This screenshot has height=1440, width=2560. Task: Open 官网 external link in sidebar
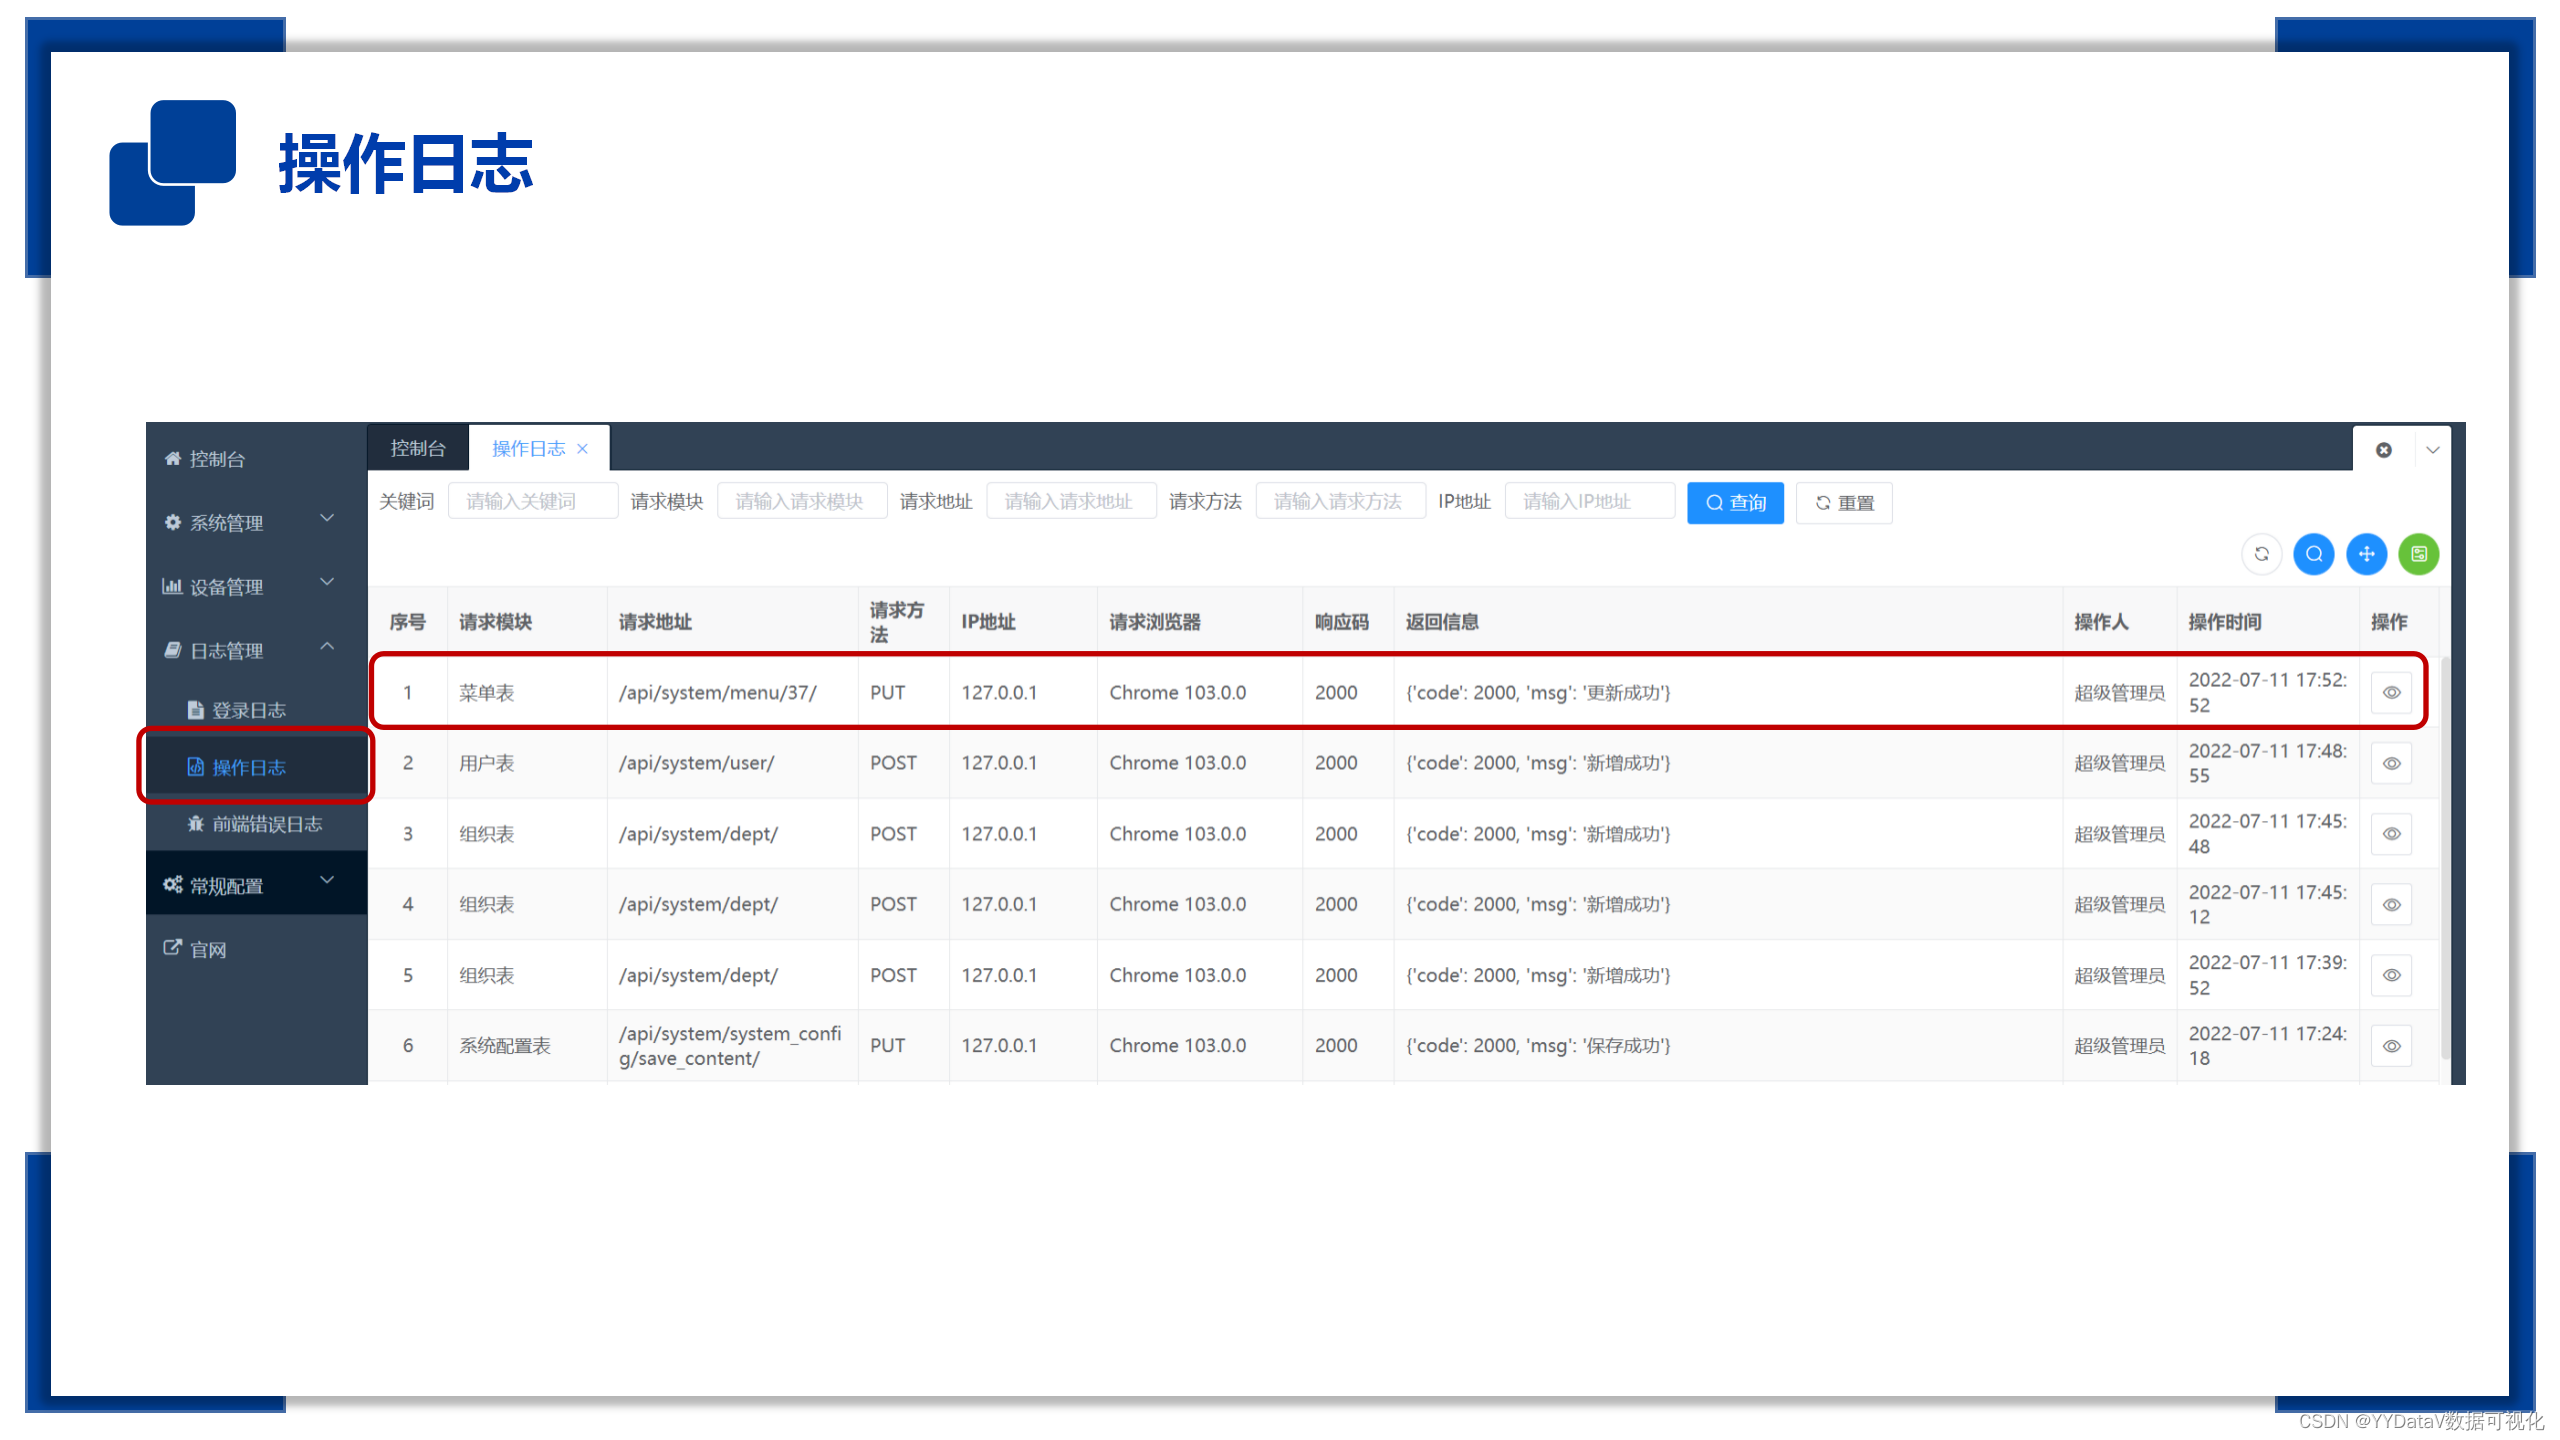coord(208,949)
